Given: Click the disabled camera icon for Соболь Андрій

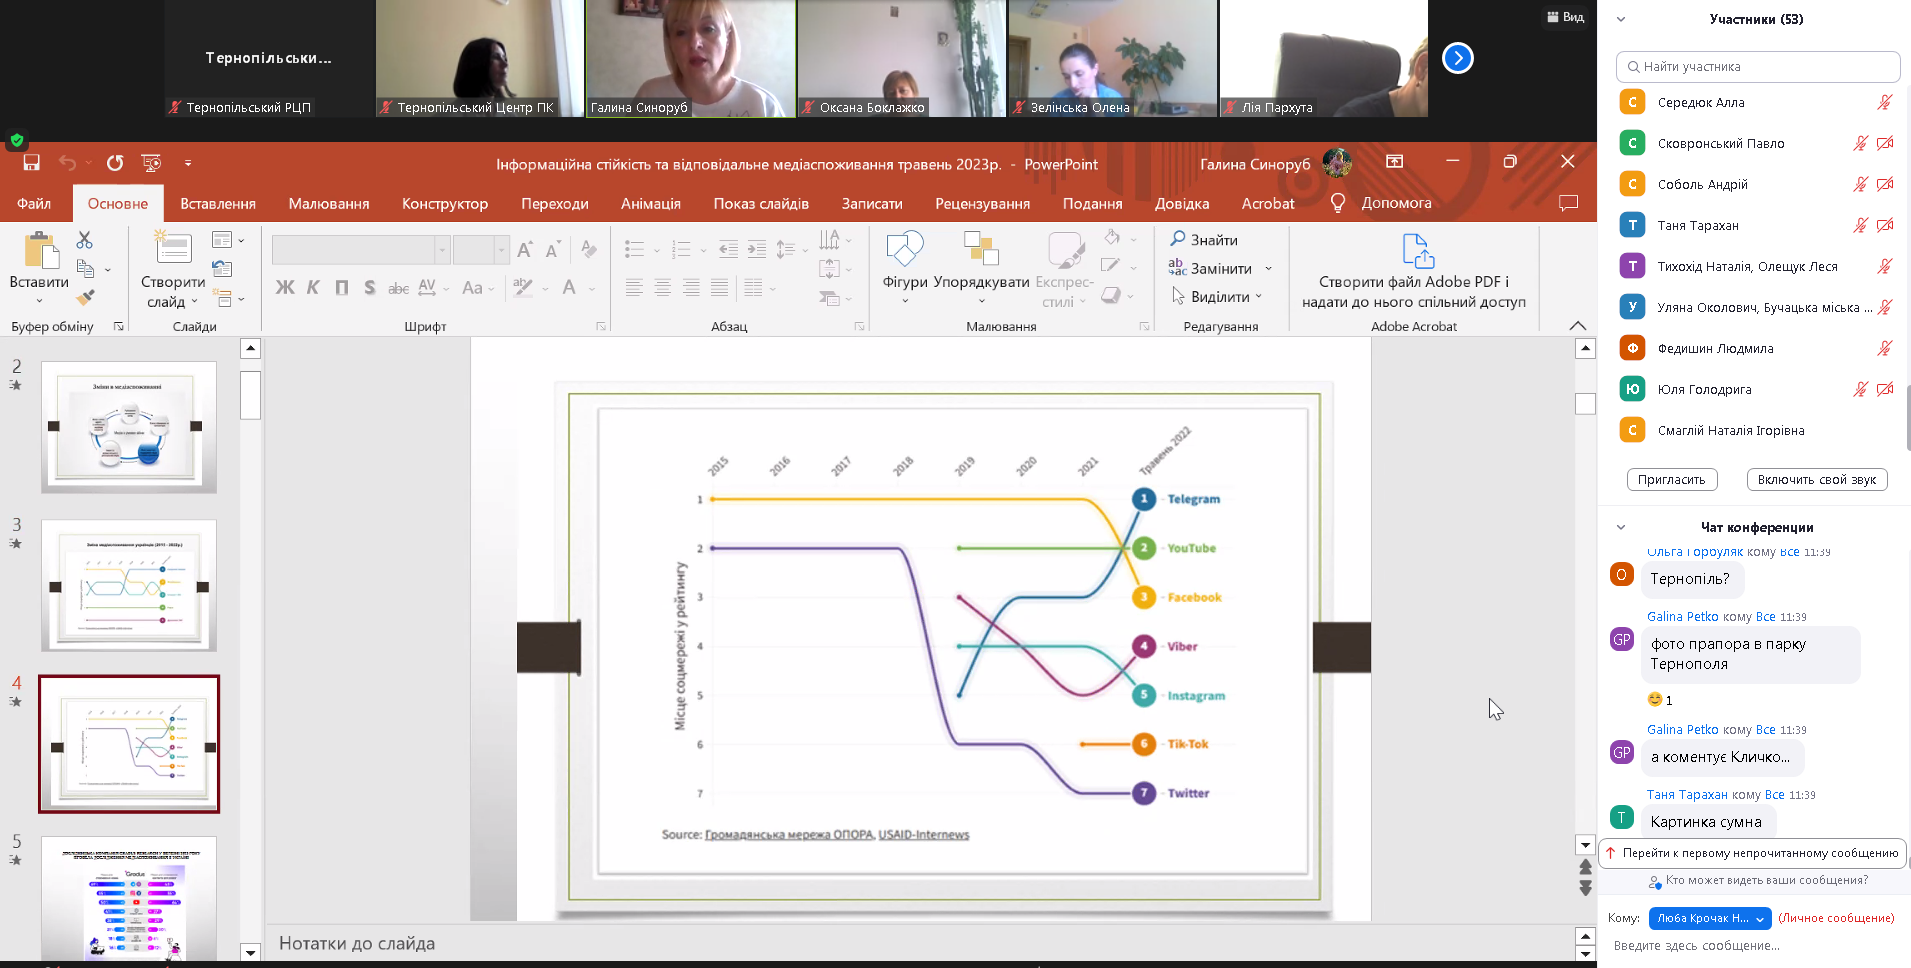Looking at the screenshot, I should [x=1885, y=184].
